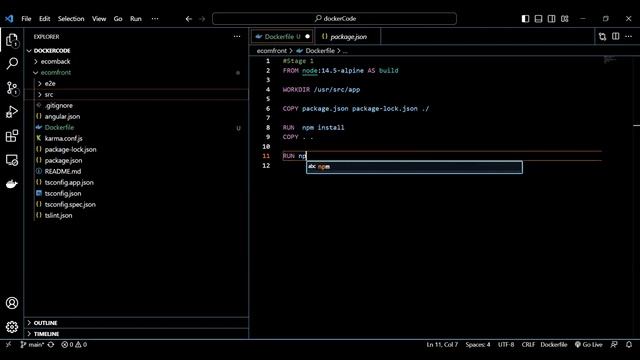The height and width of the screenshot is (360, 640).
Task: Open the Explorer views and more actions menu
Action: pos(237,37)
